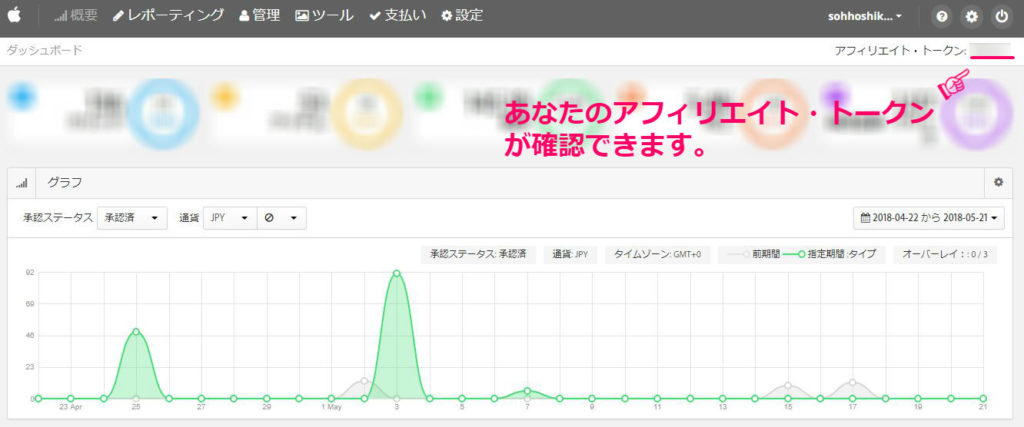Click the ダッシュボード breadcrumb text
Viewport: 1024px width, 427px height.
[44, 50]
